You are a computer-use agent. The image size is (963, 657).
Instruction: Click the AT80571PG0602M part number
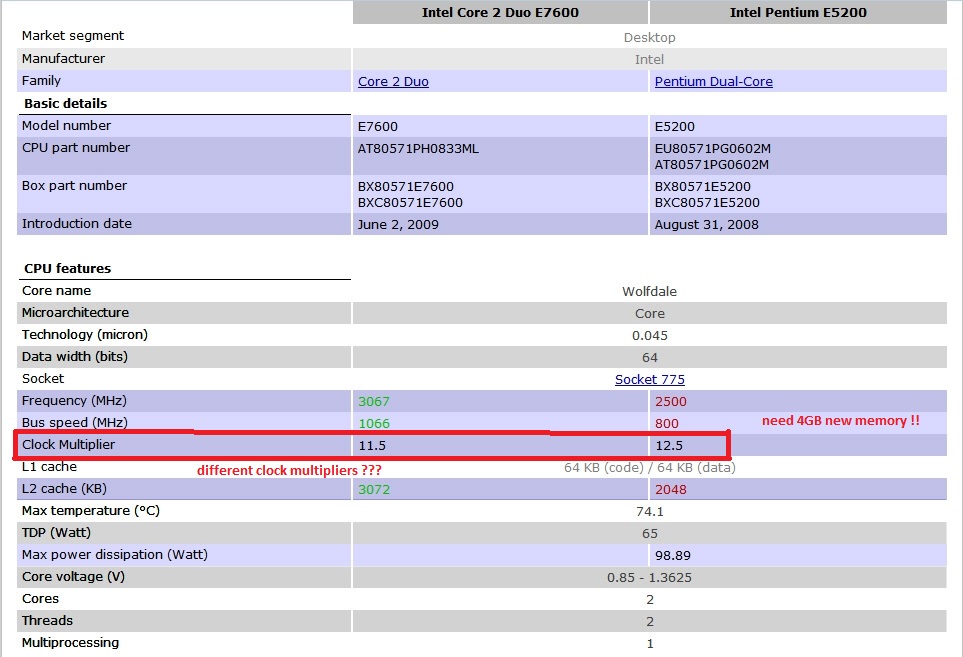[712, 165]
